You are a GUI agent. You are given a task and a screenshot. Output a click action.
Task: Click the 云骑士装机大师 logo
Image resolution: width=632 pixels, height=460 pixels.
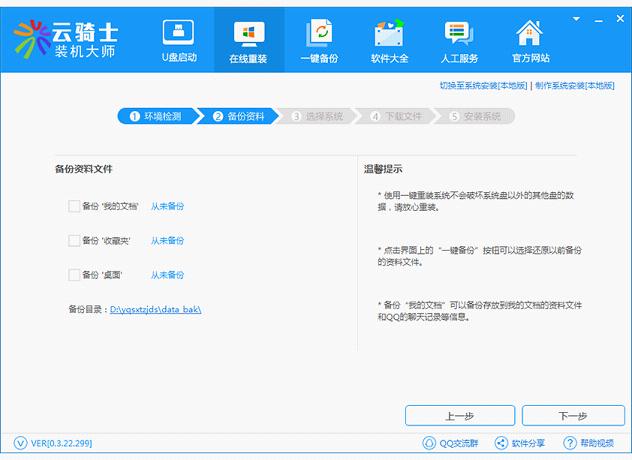point(65,40)
